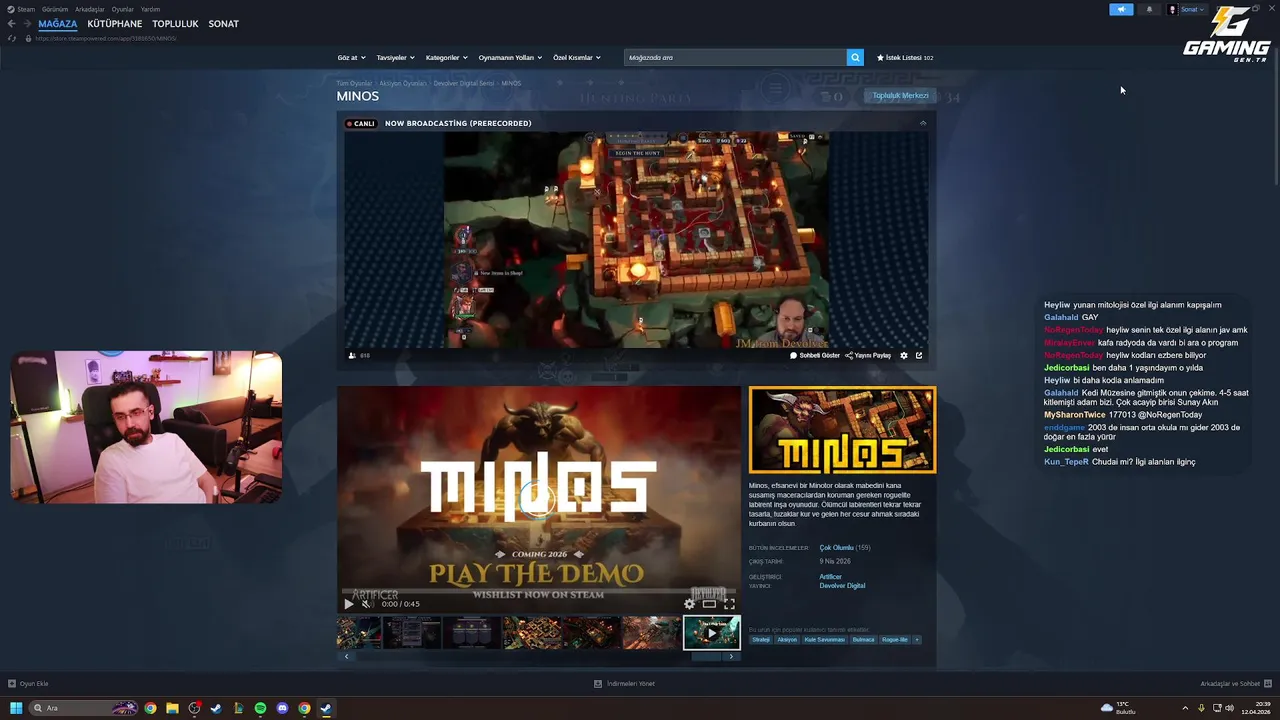This screenshot has width=1280, height=720.
Task: Open File Explorer from the taskbar
Action: coord(172,708)
